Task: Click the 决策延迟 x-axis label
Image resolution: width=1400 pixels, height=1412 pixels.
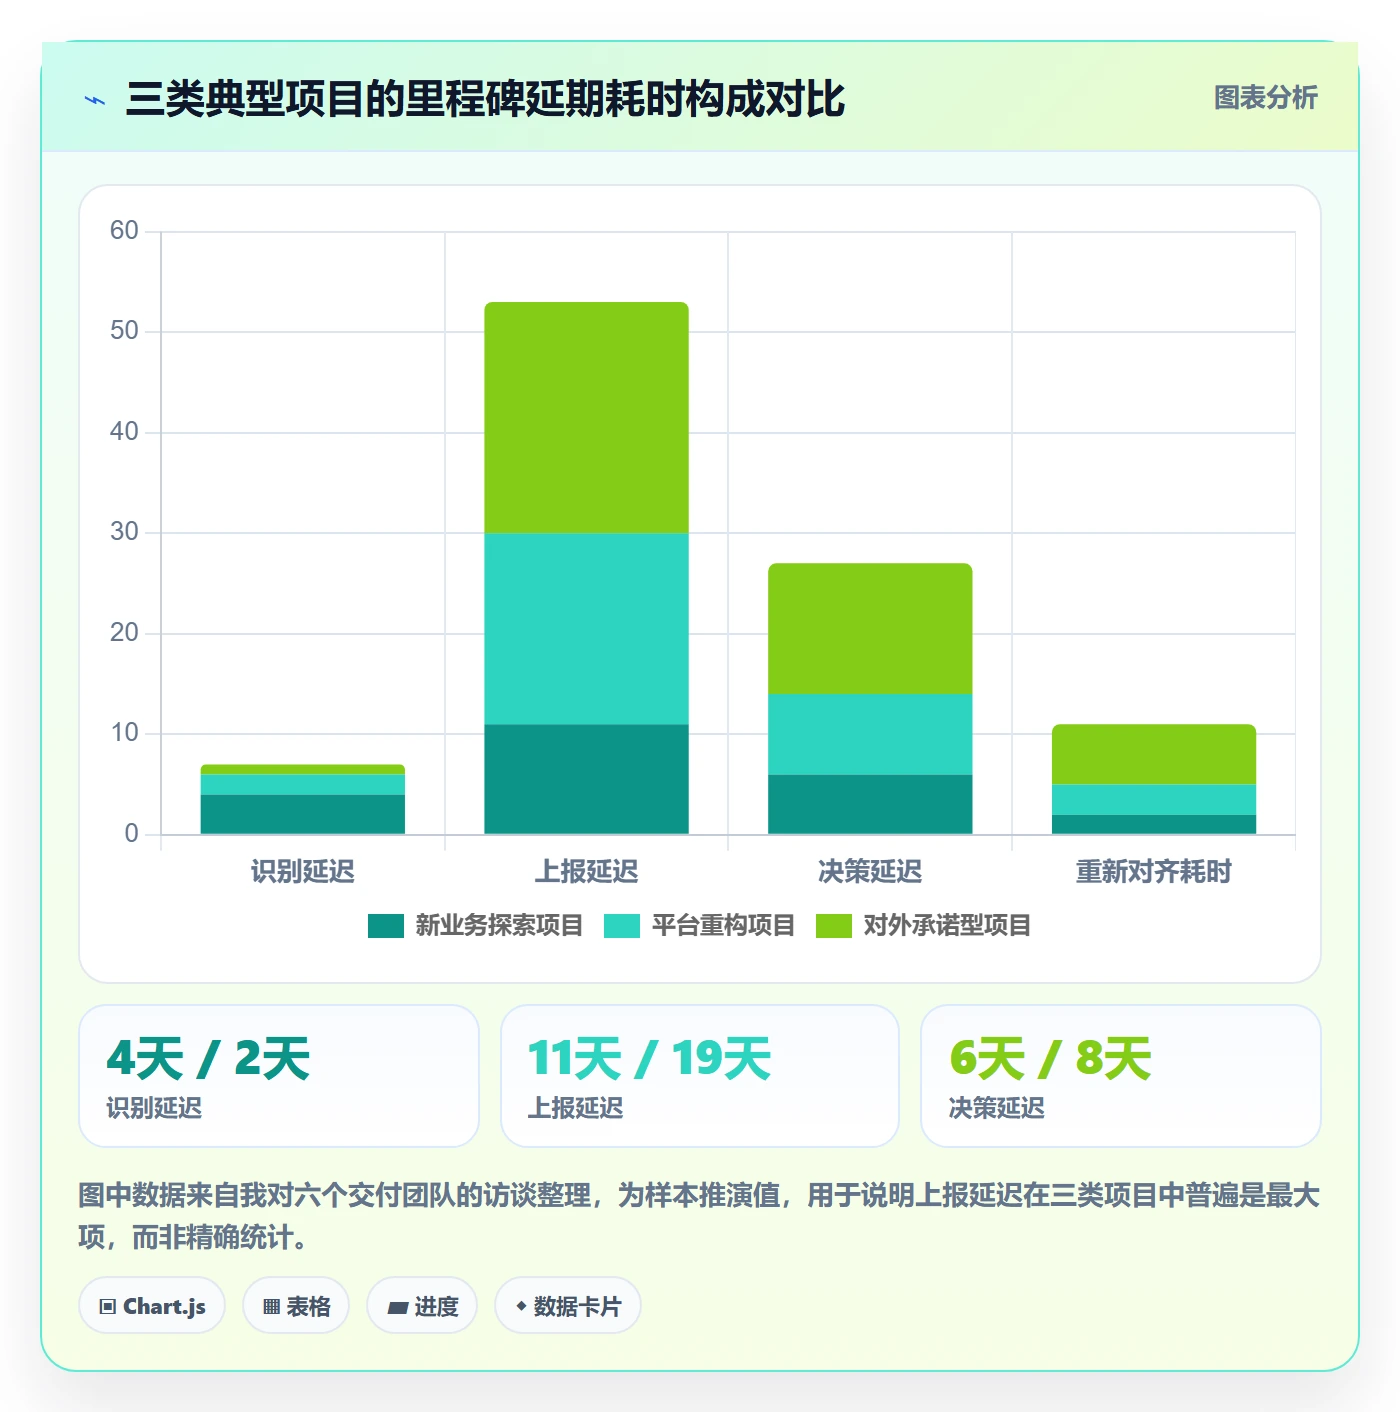Action: pos(870,872)
